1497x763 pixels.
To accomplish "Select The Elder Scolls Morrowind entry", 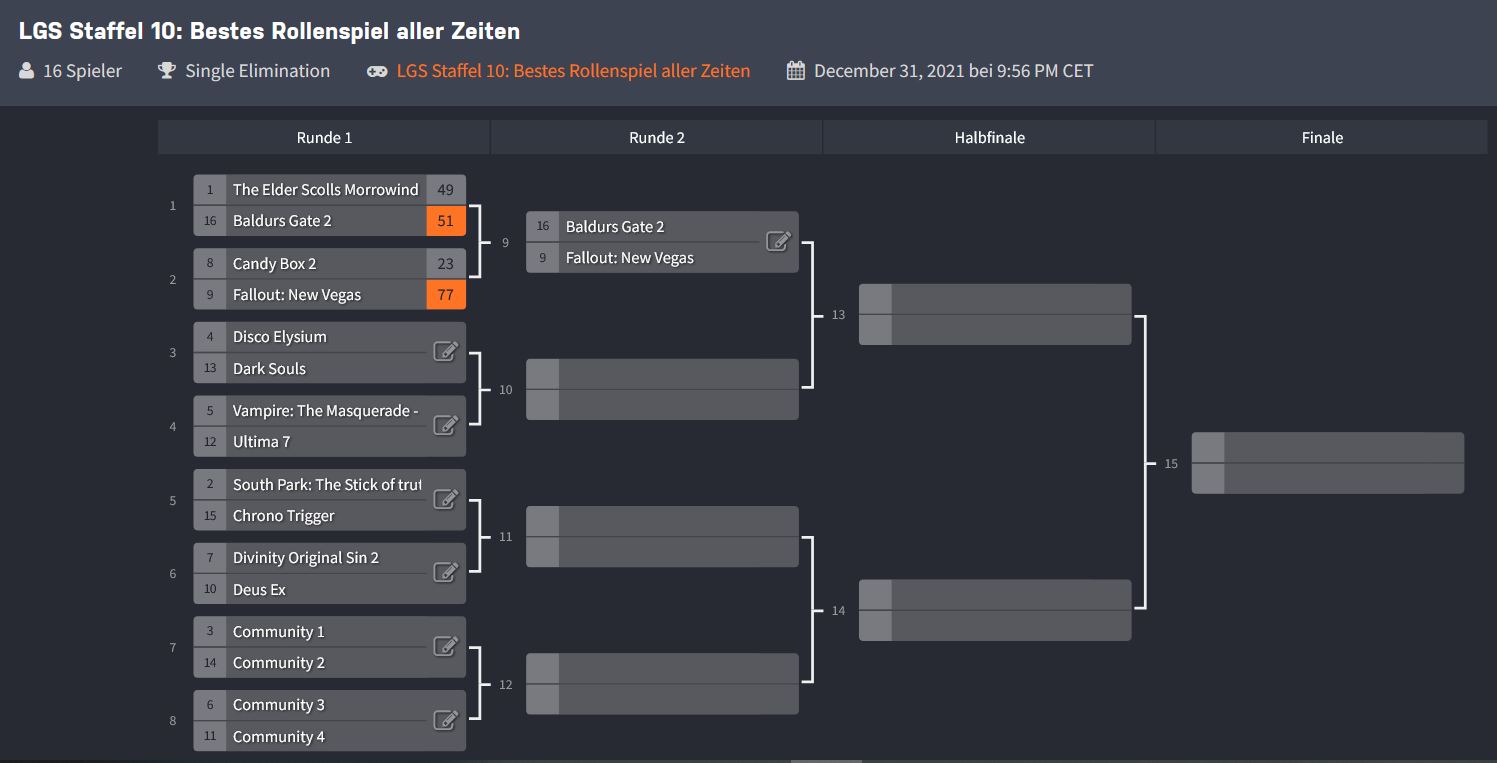I will pos(325,190).
